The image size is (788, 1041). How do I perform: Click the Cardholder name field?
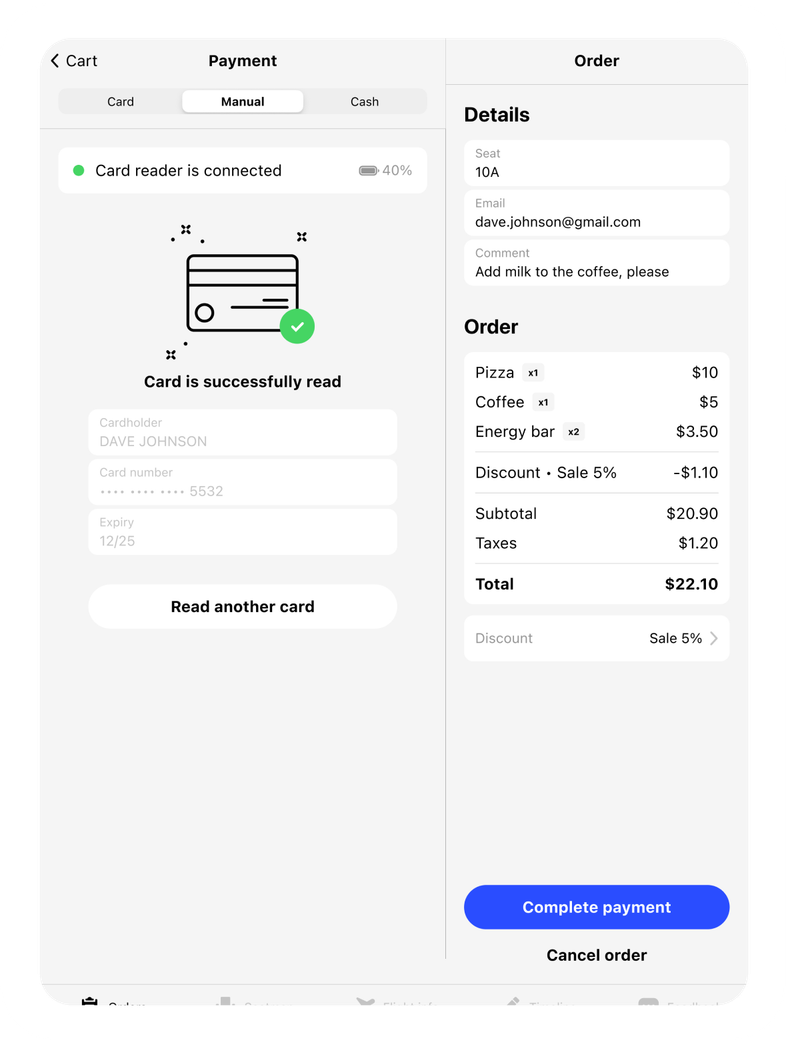pos(242,432)
